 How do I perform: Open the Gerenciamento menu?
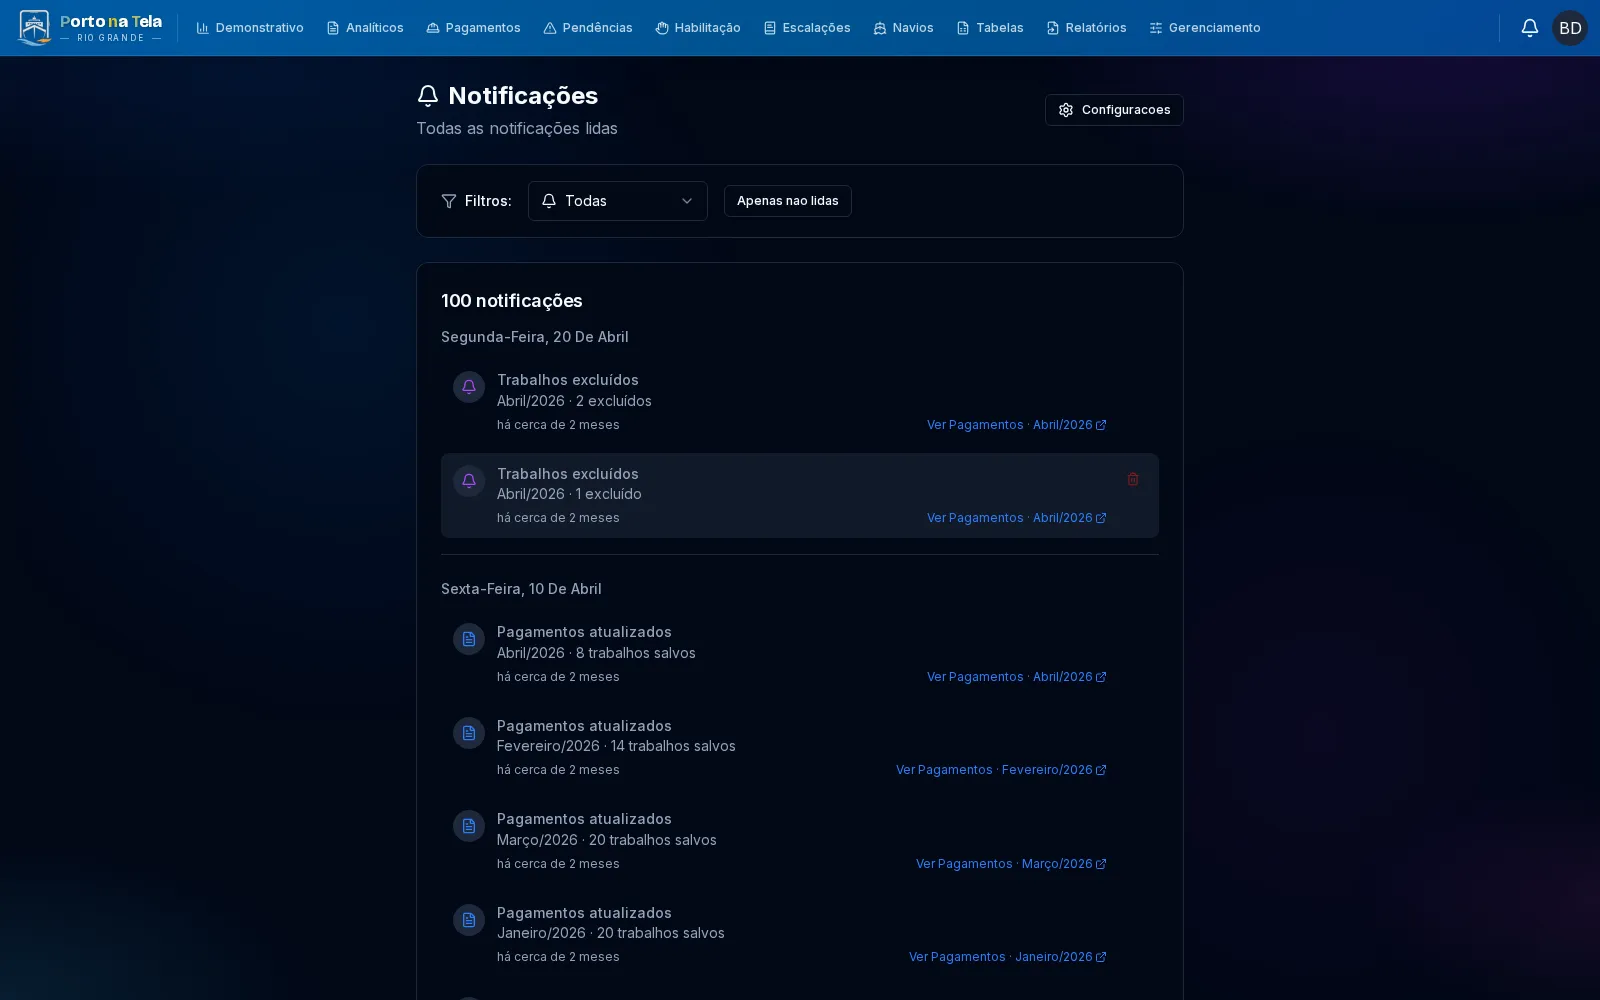1205,28
